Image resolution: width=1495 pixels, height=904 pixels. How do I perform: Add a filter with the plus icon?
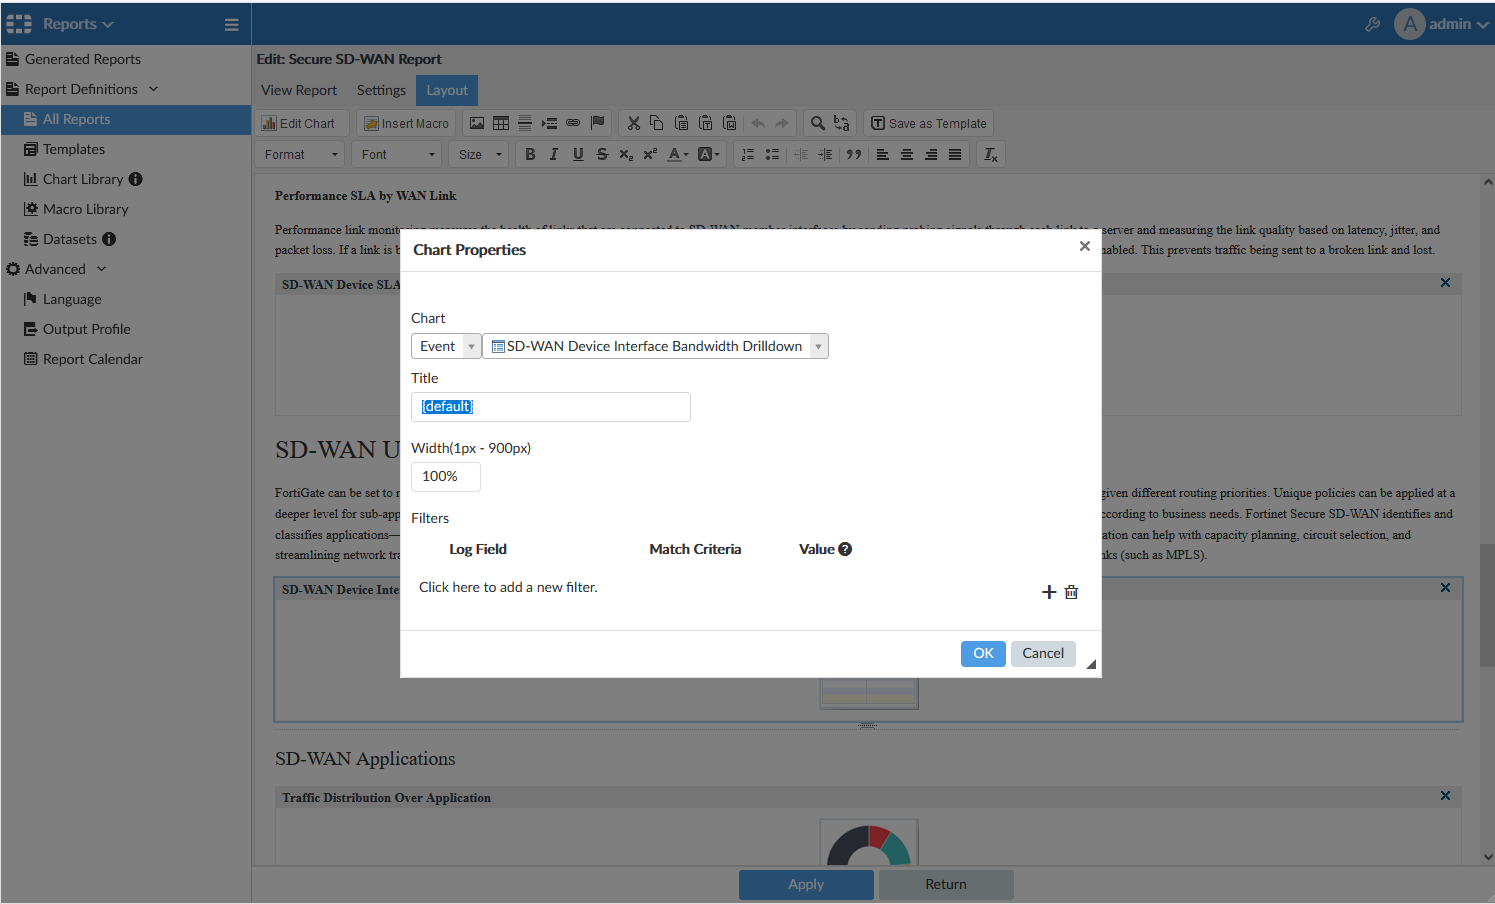pos(1049,592)
